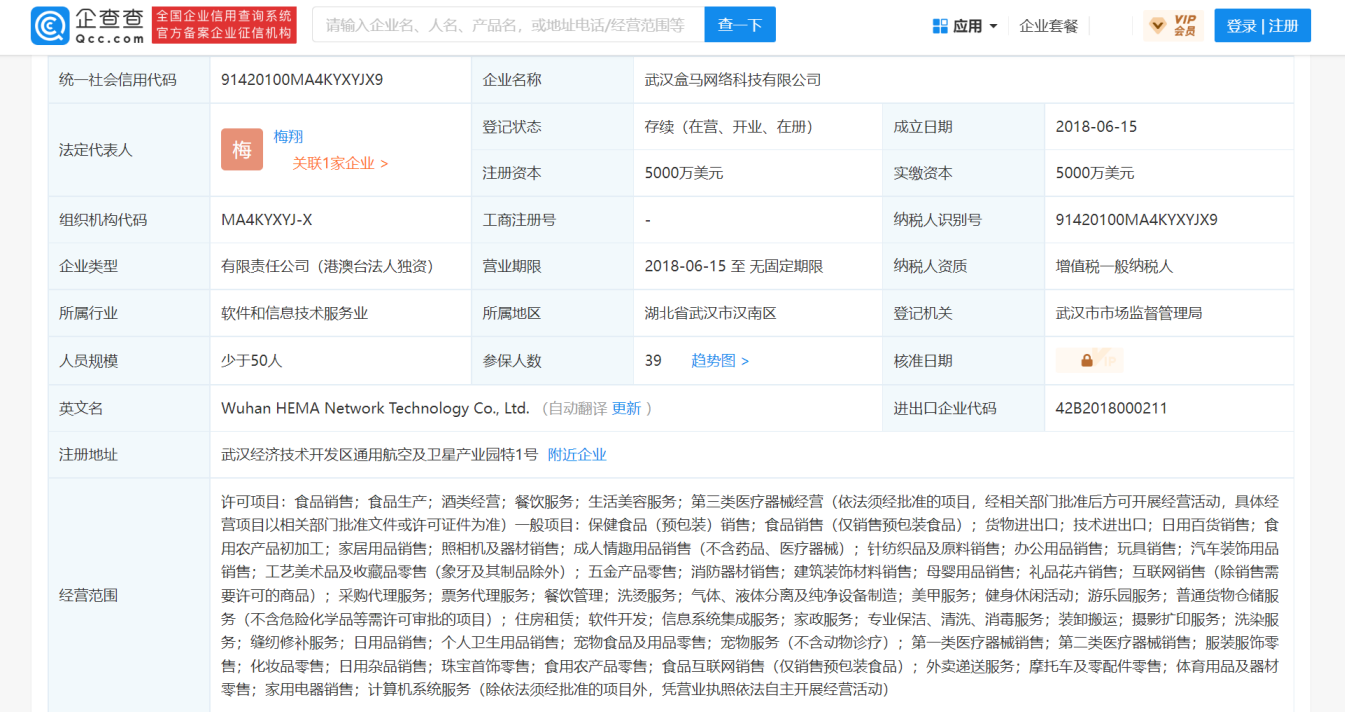The height and width of the screenshot is (712, 1345).
Task: Click insured count 39
Action: click(653, 361)
